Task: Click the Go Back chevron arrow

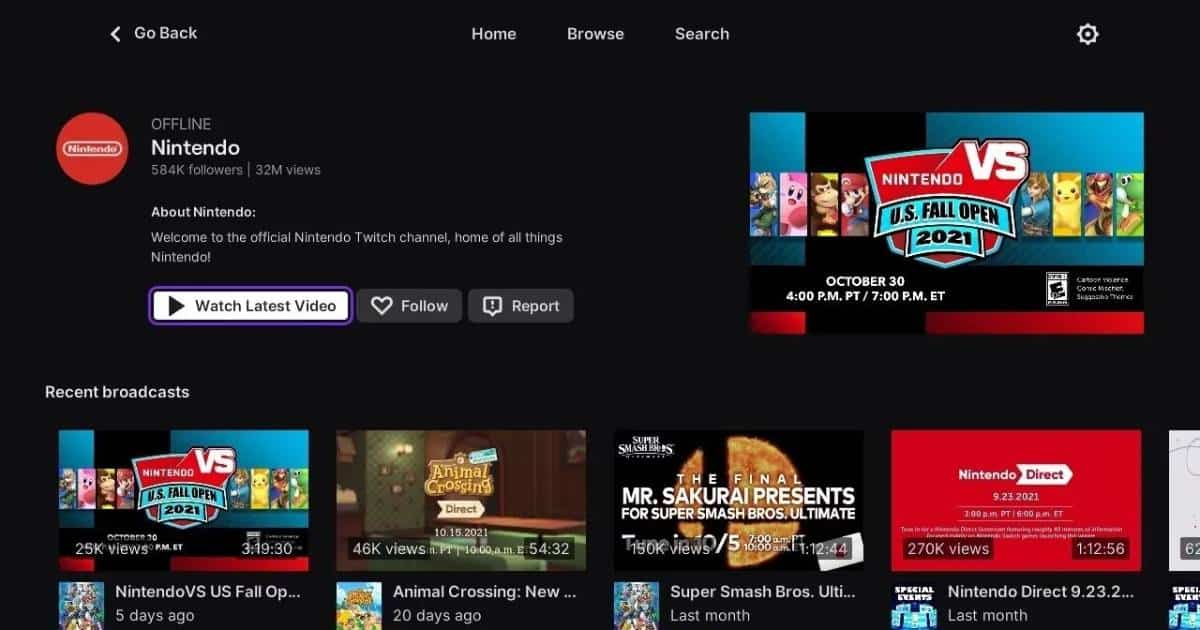Action: coord(115,34)
